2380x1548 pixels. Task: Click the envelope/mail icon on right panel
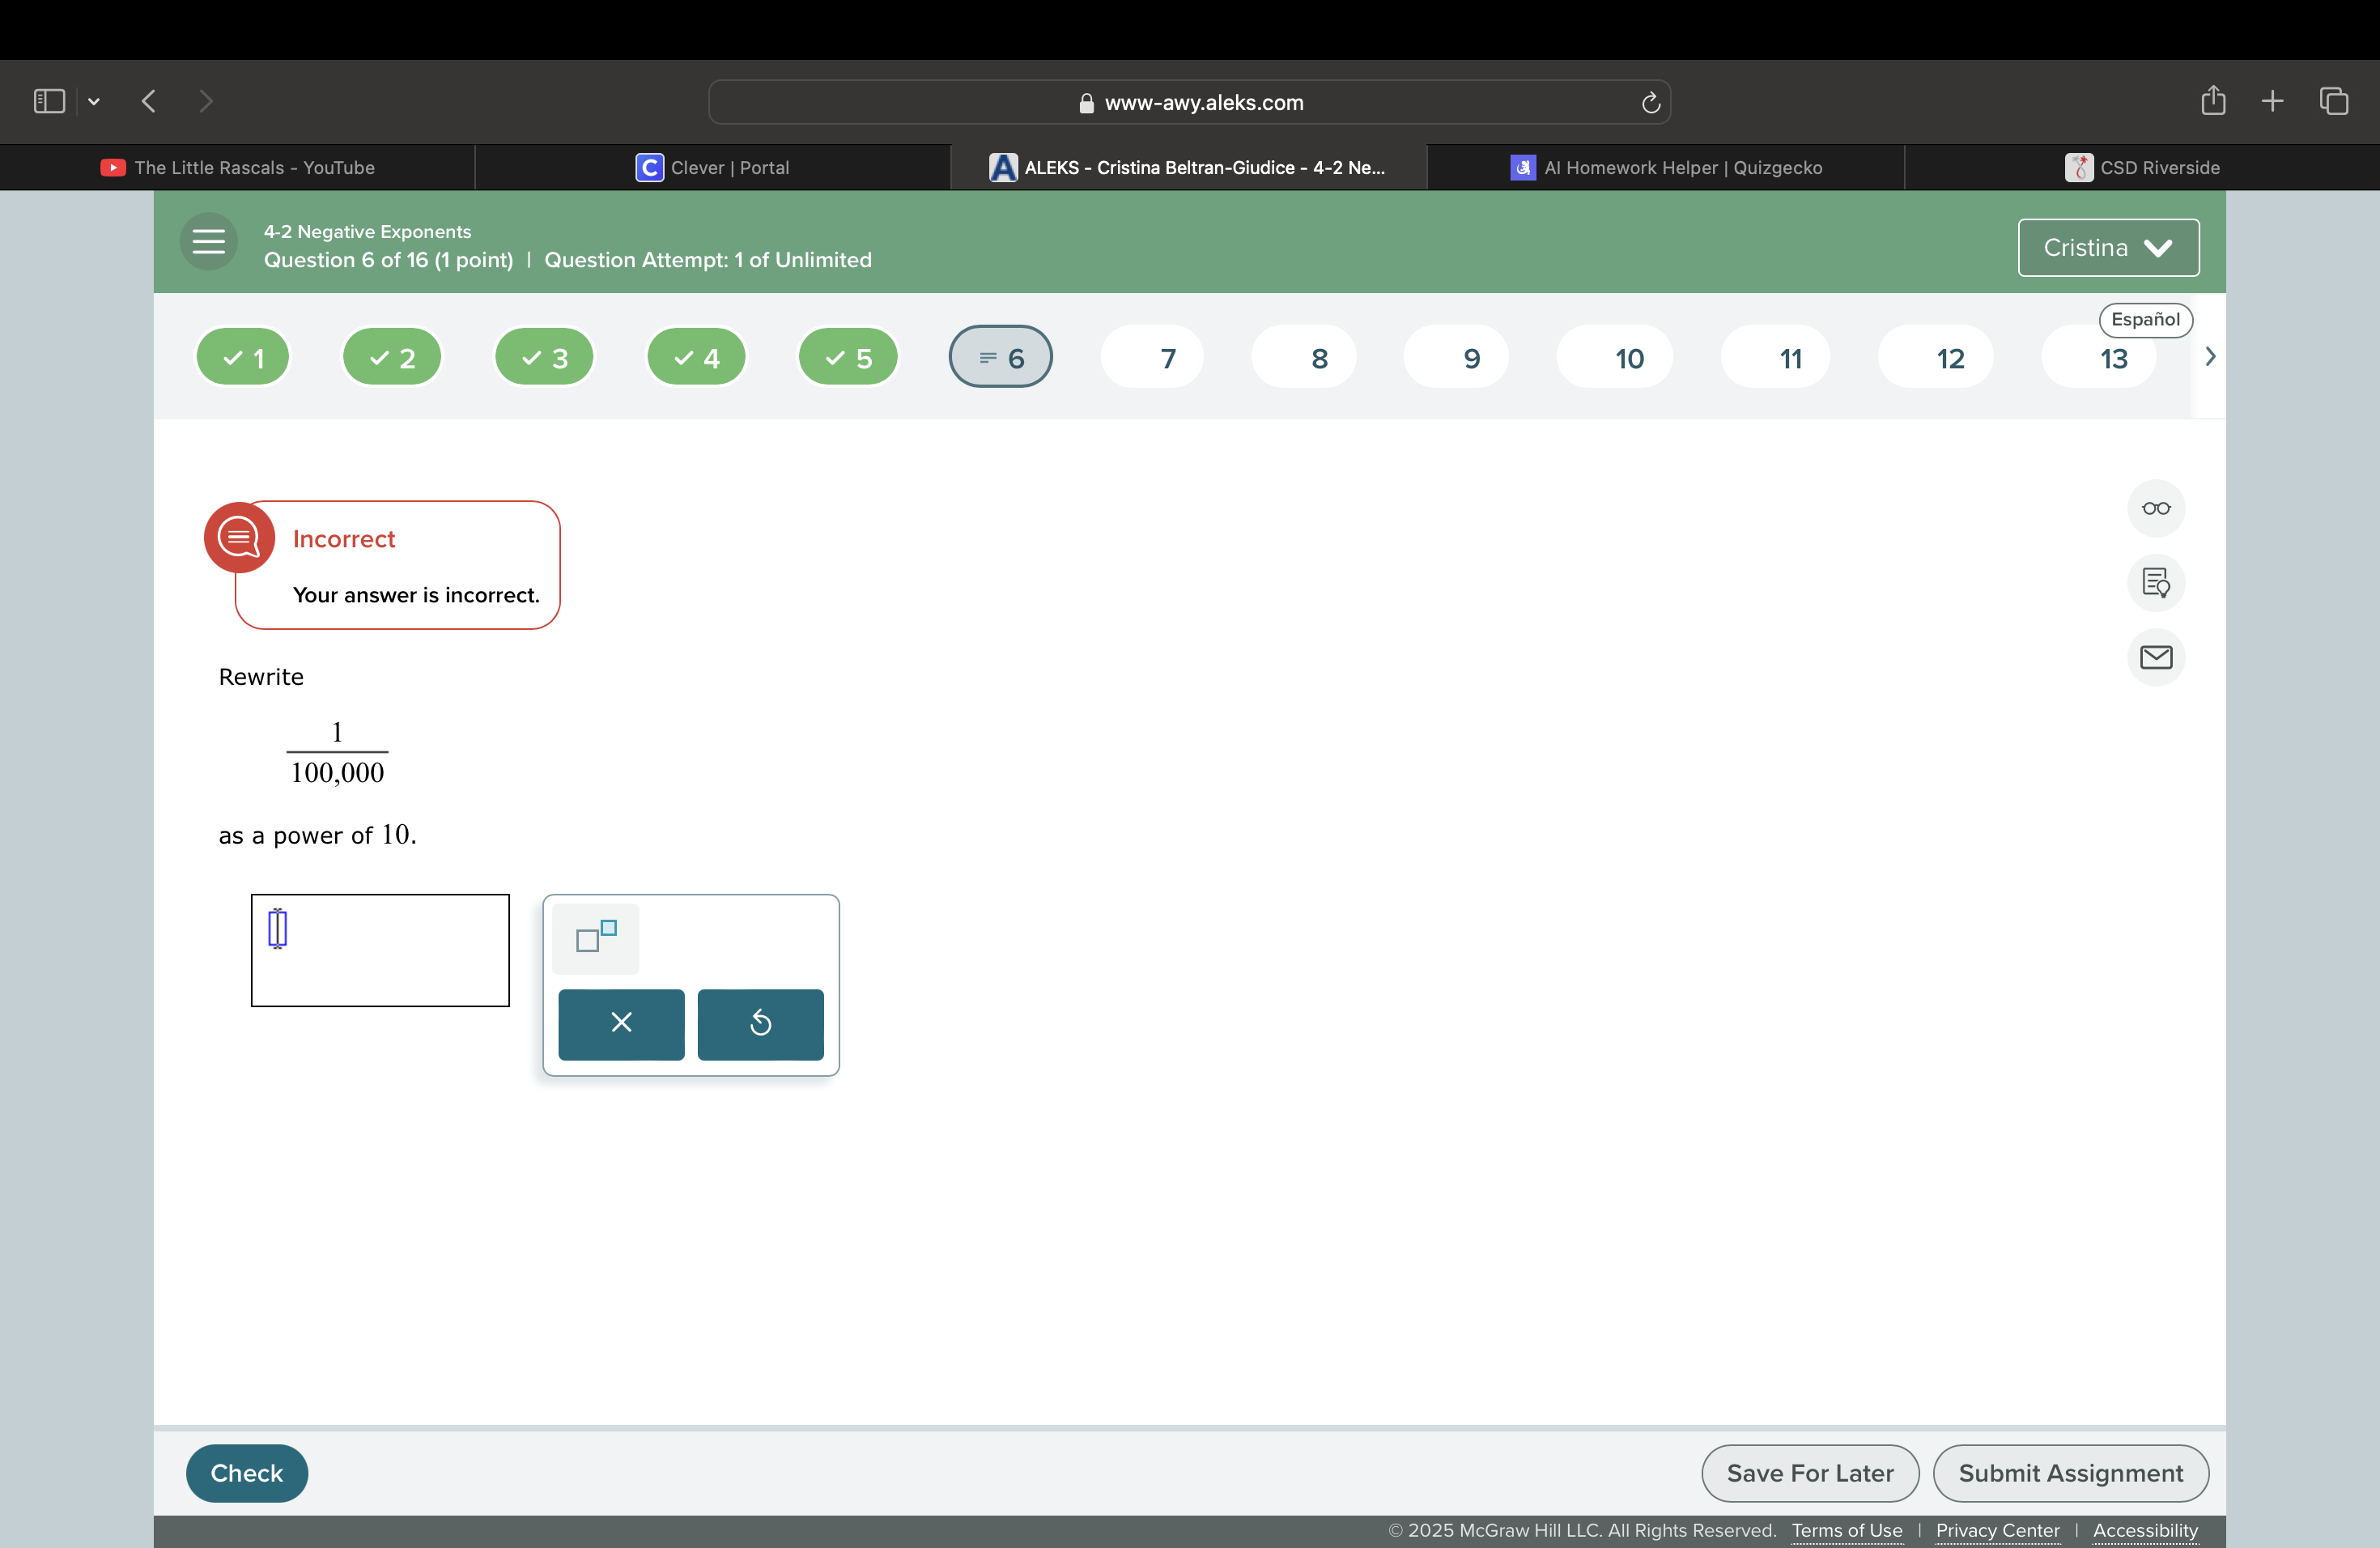tap(2158, 656)
